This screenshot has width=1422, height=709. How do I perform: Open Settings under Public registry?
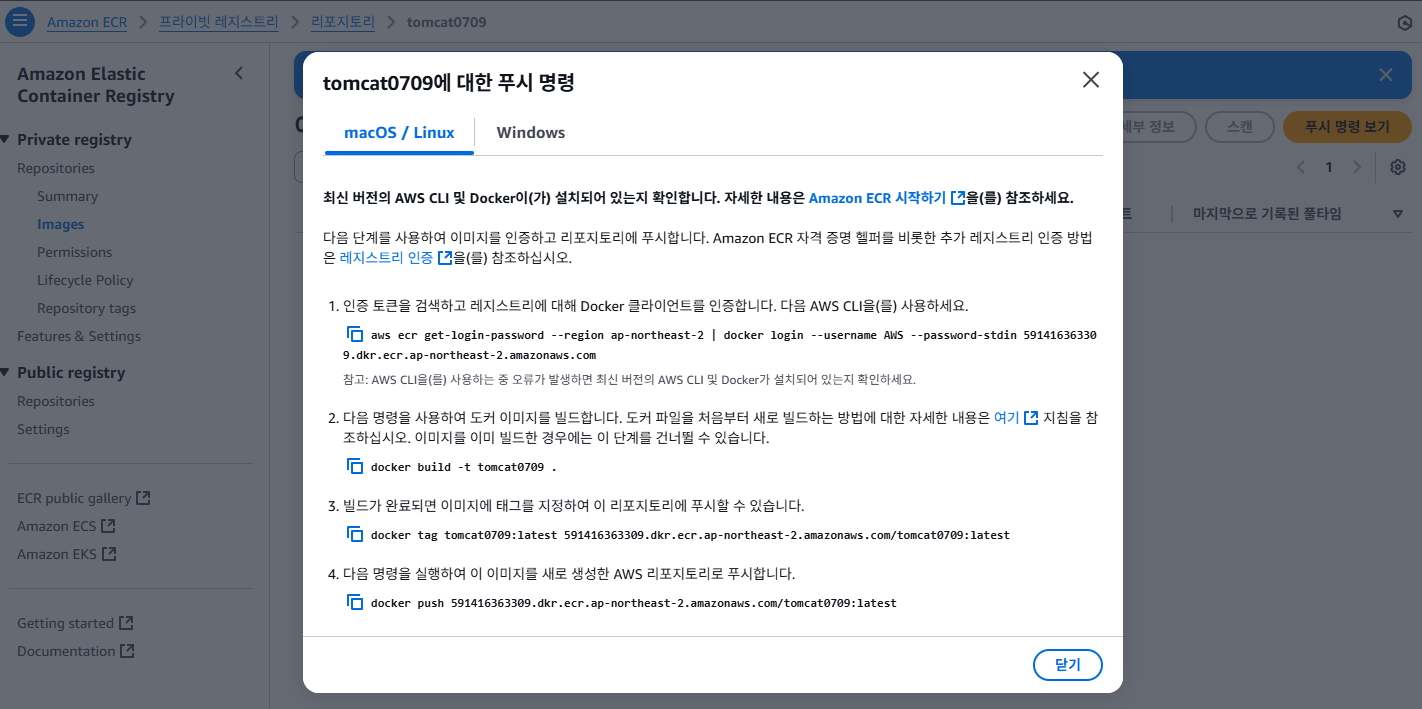(x=43, y=429)
